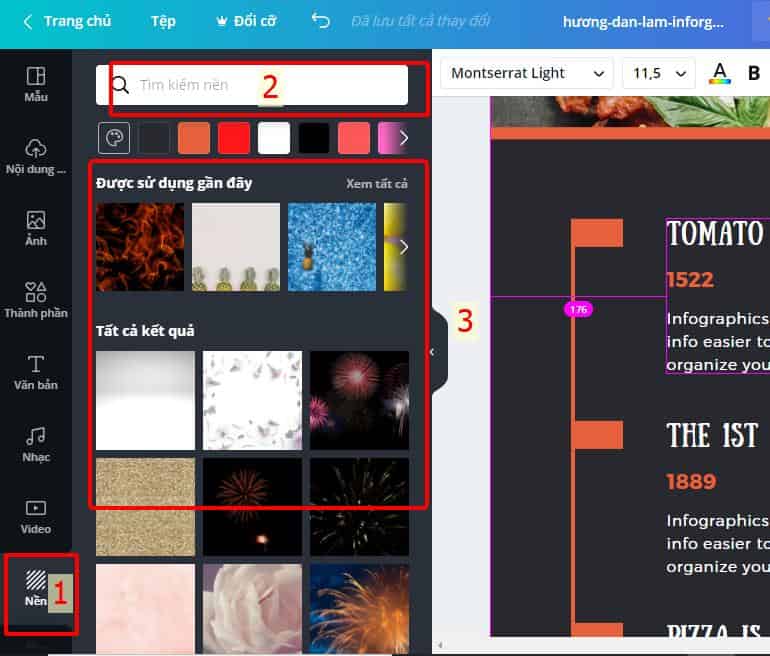Open the Nhạc music tab
The height and width of the screenshot is (656, 770).
(x=36, y=444)
